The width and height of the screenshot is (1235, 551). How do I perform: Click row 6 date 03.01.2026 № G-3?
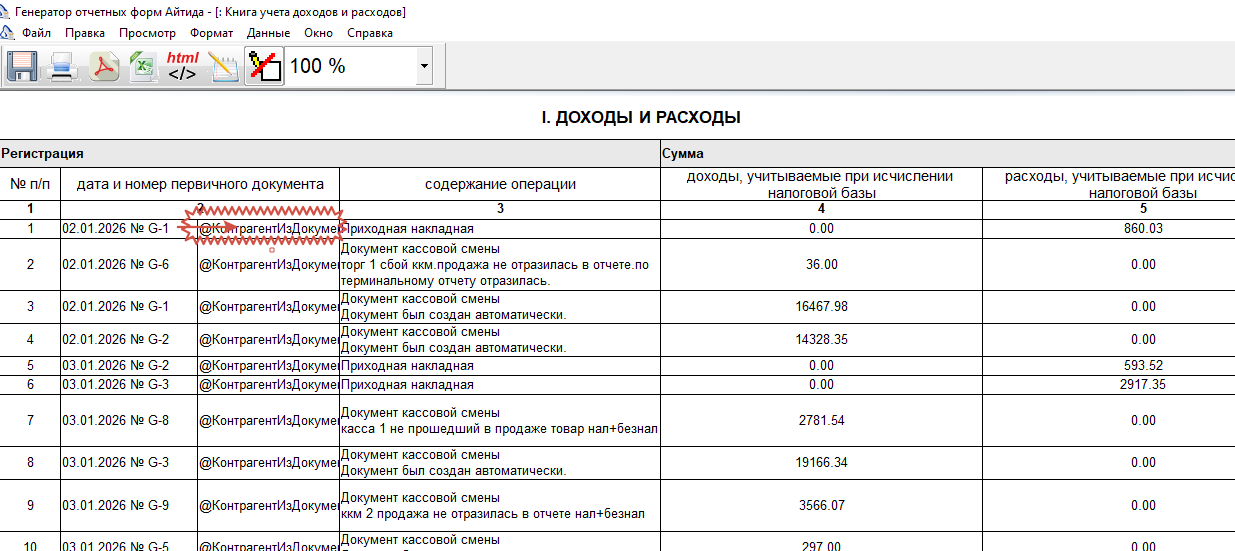pos(129,385)
